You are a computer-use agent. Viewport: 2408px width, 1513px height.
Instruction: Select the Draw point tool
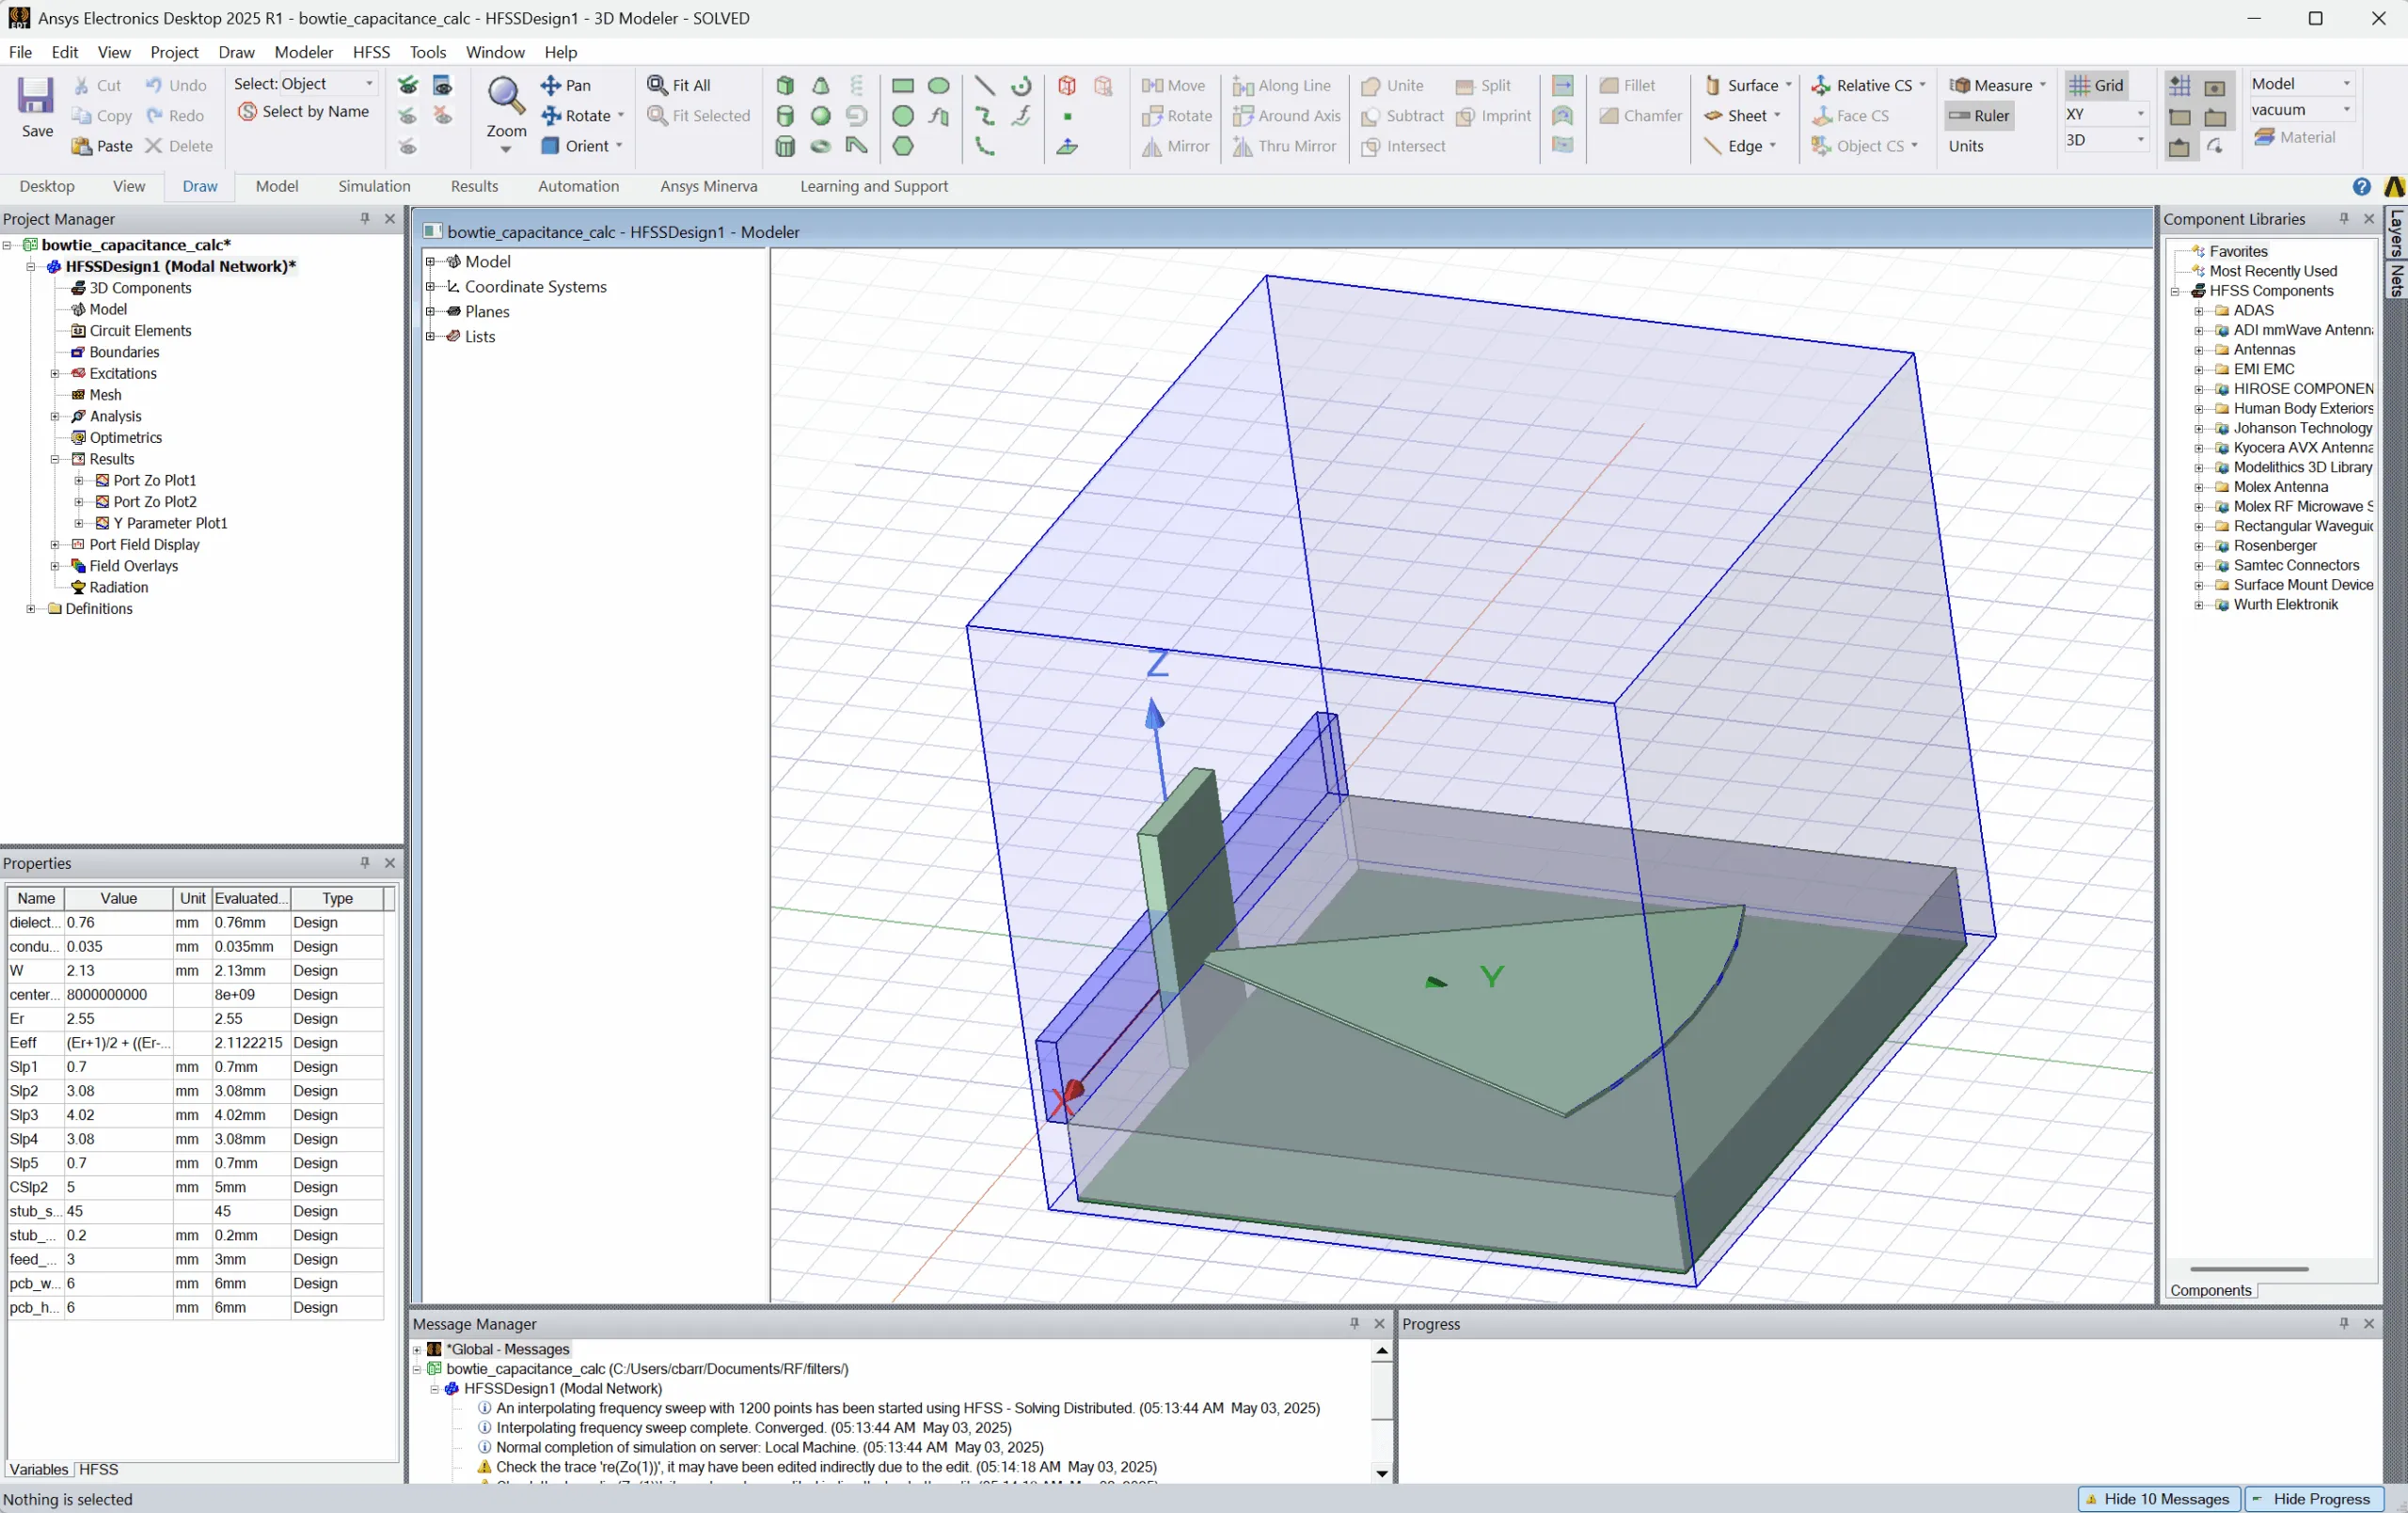pos(1067,116)
